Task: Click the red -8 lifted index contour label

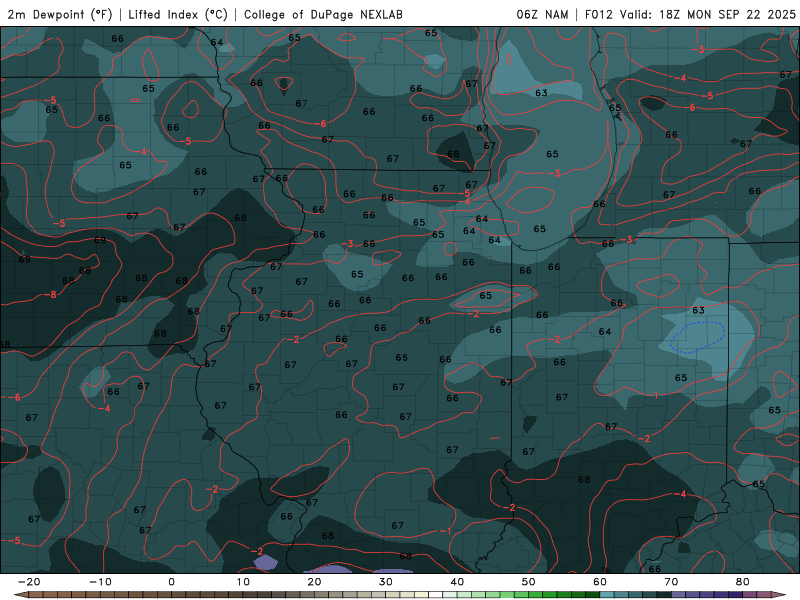Action: pos(50,294)
